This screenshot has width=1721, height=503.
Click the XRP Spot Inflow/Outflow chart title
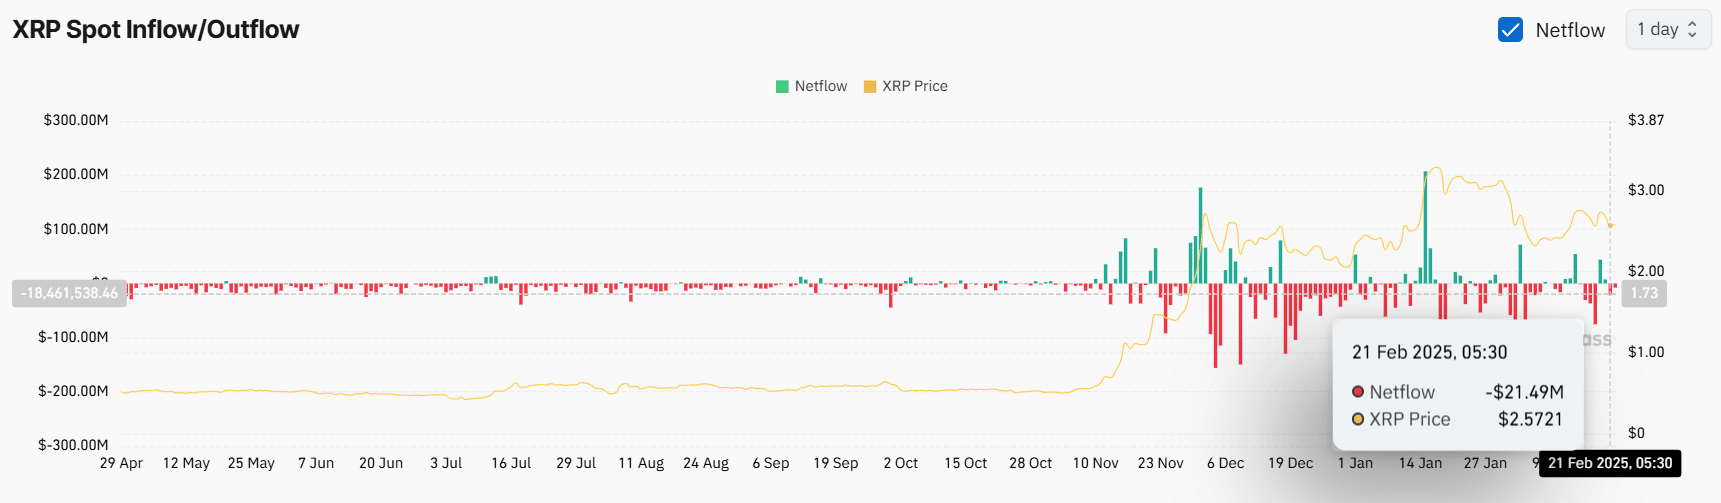point(156,30)
